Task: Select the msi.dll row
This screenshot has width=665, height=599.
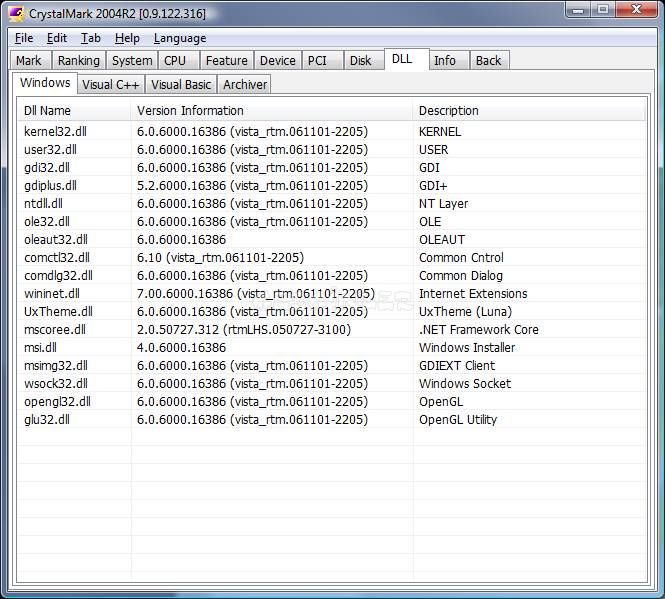Action: 332,348
